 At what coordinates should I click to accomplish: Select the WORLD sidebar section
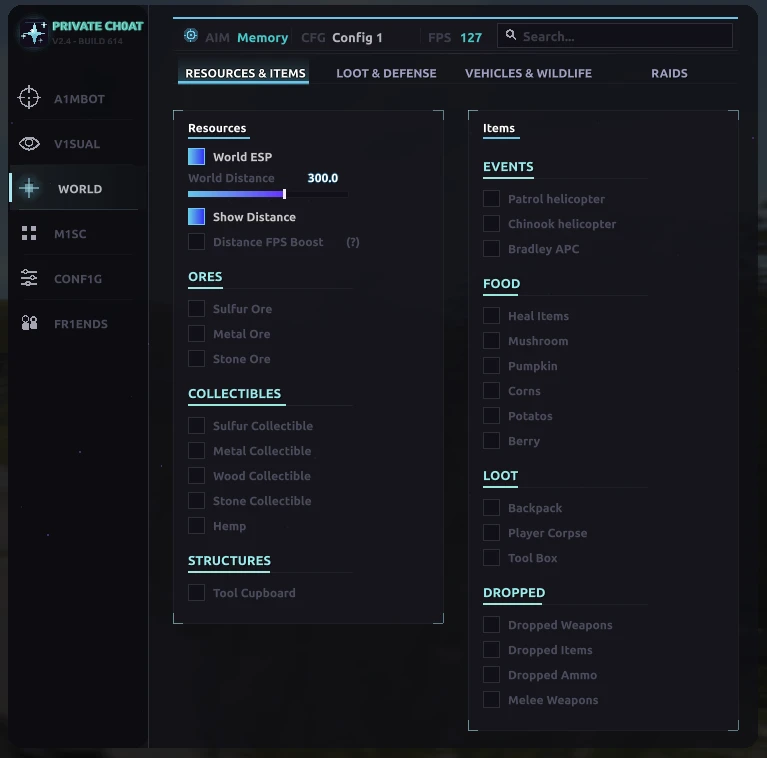click(78, 189)
